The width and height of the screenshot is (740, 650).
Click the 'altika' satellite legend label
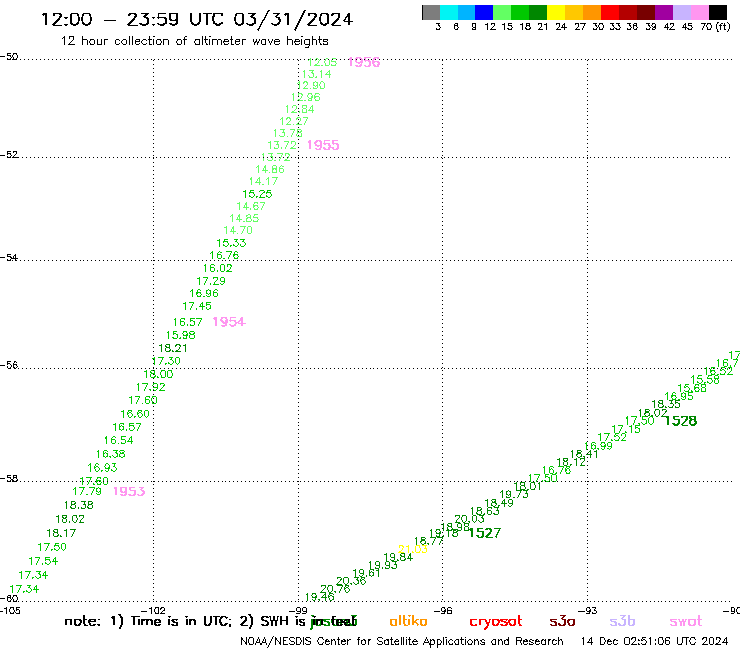click(408, 621)
